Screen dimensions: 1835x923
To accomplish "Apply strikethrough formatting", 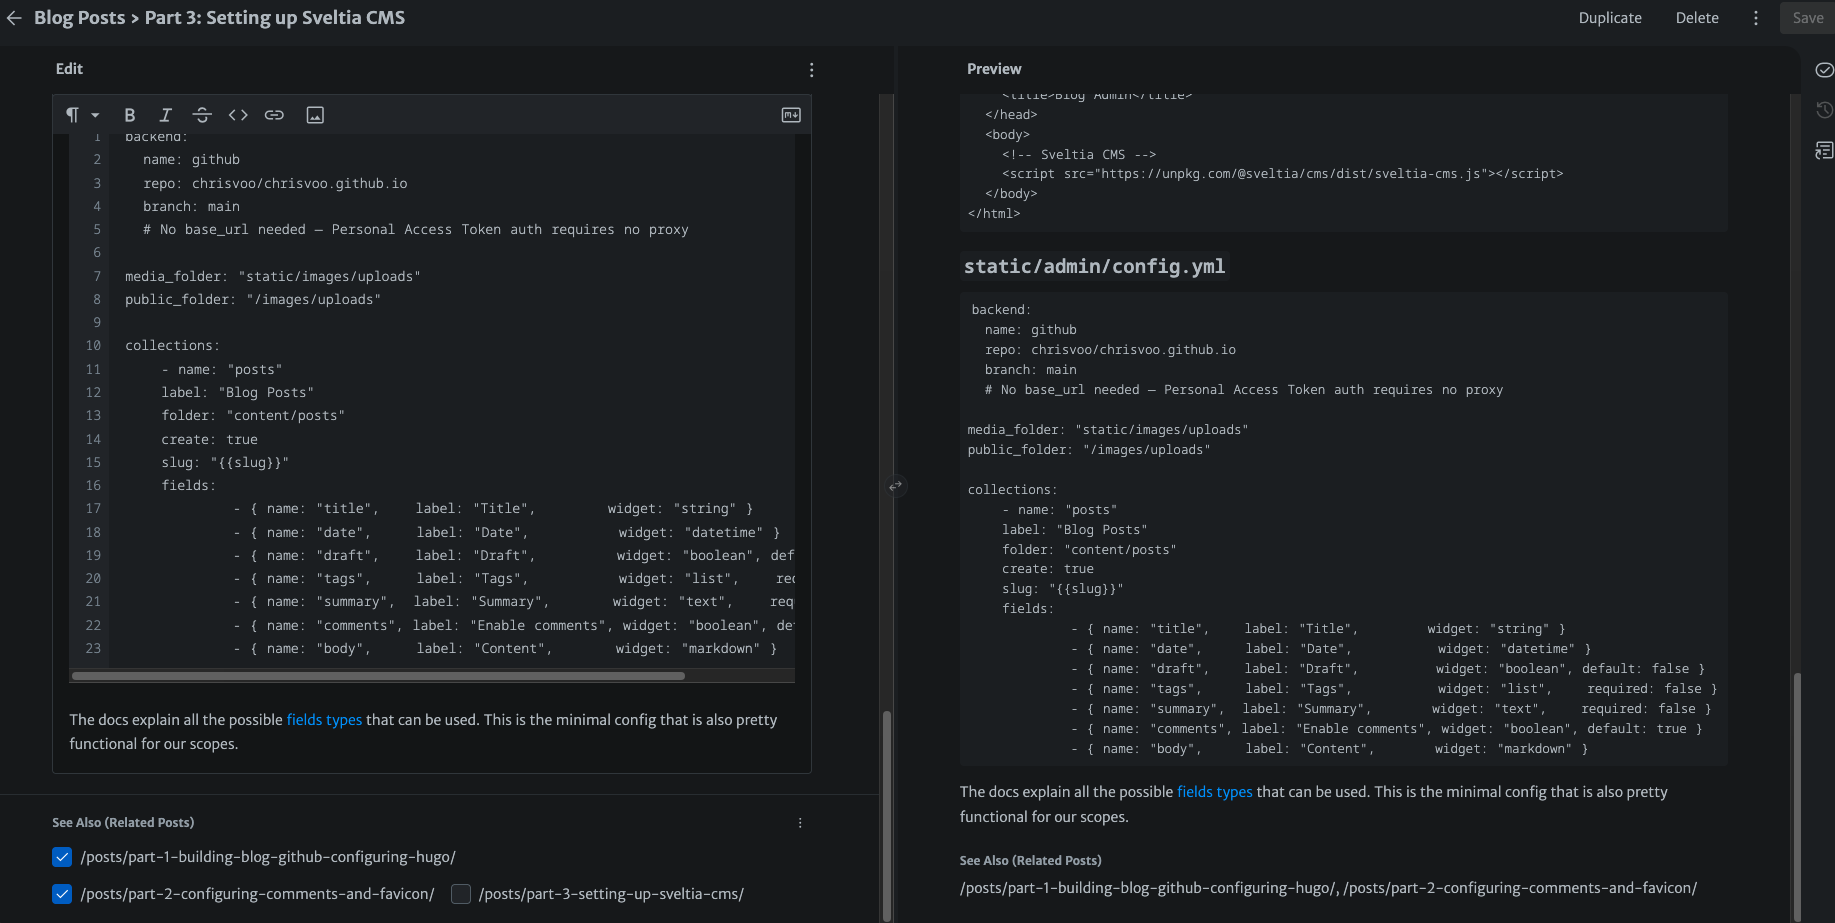I will [x=202, y=115].
